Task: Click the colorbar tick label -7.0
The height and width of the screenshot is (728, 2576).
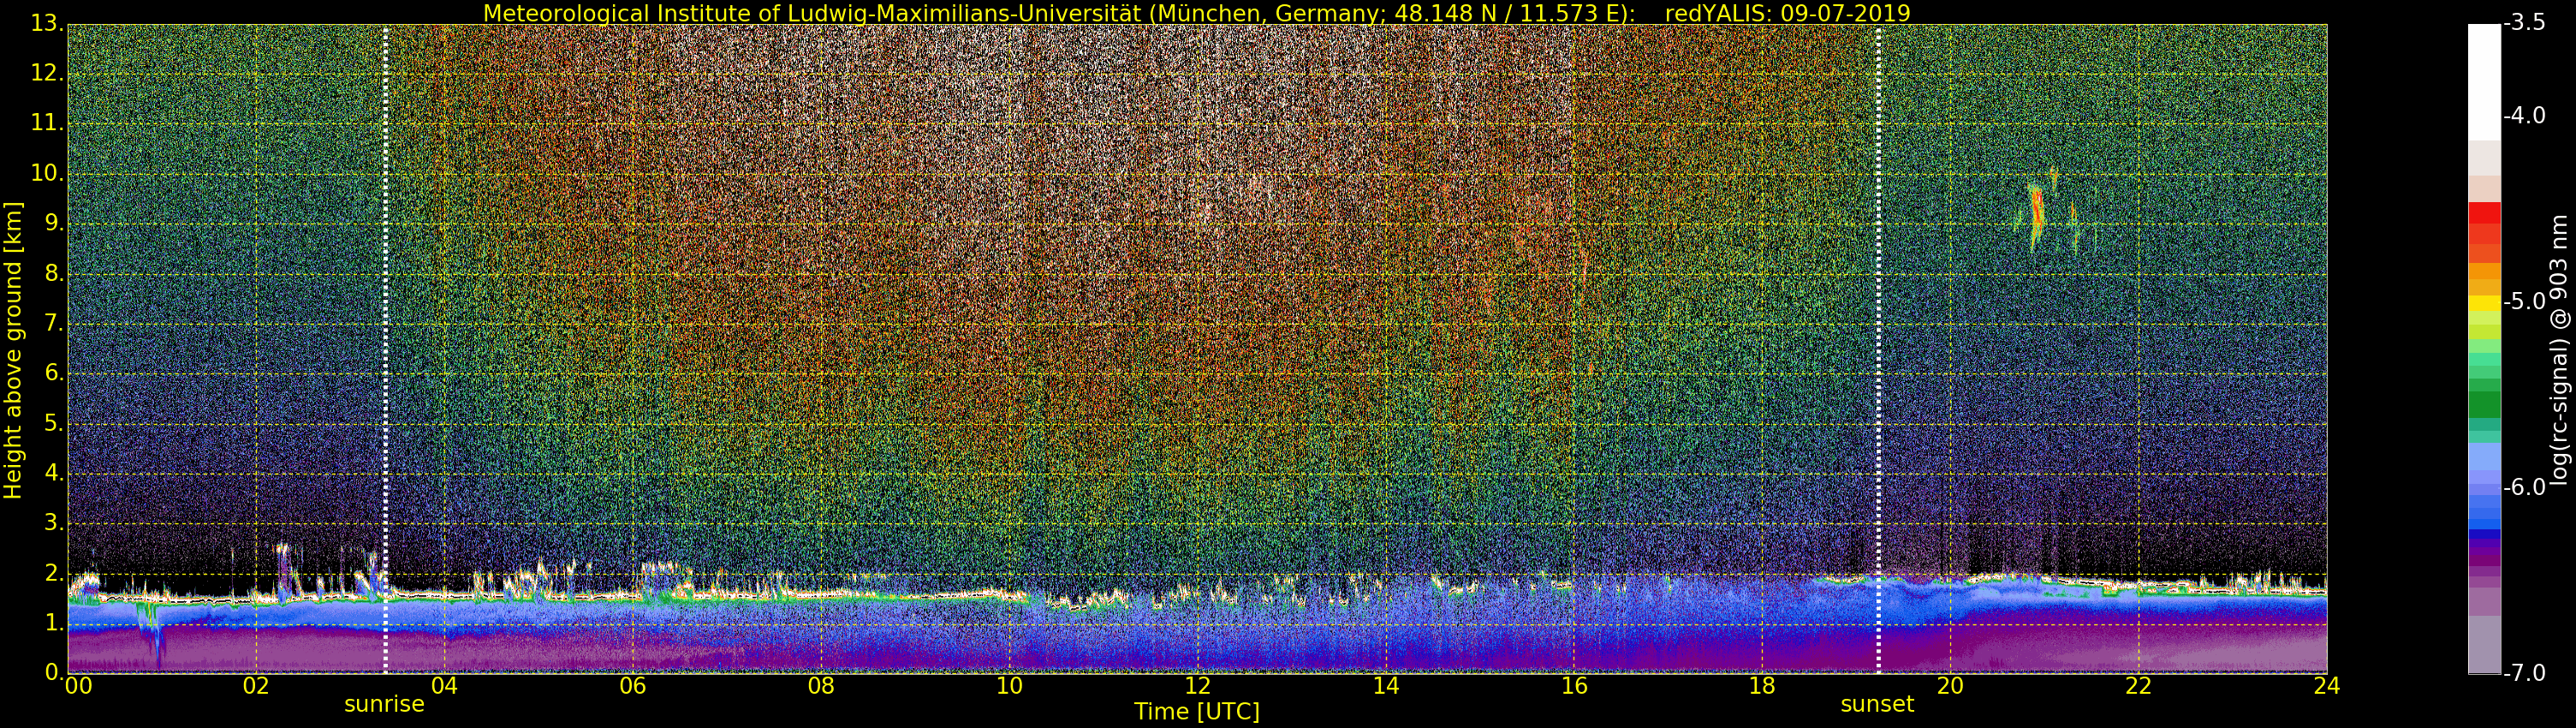Action: tap(2523, 673)
